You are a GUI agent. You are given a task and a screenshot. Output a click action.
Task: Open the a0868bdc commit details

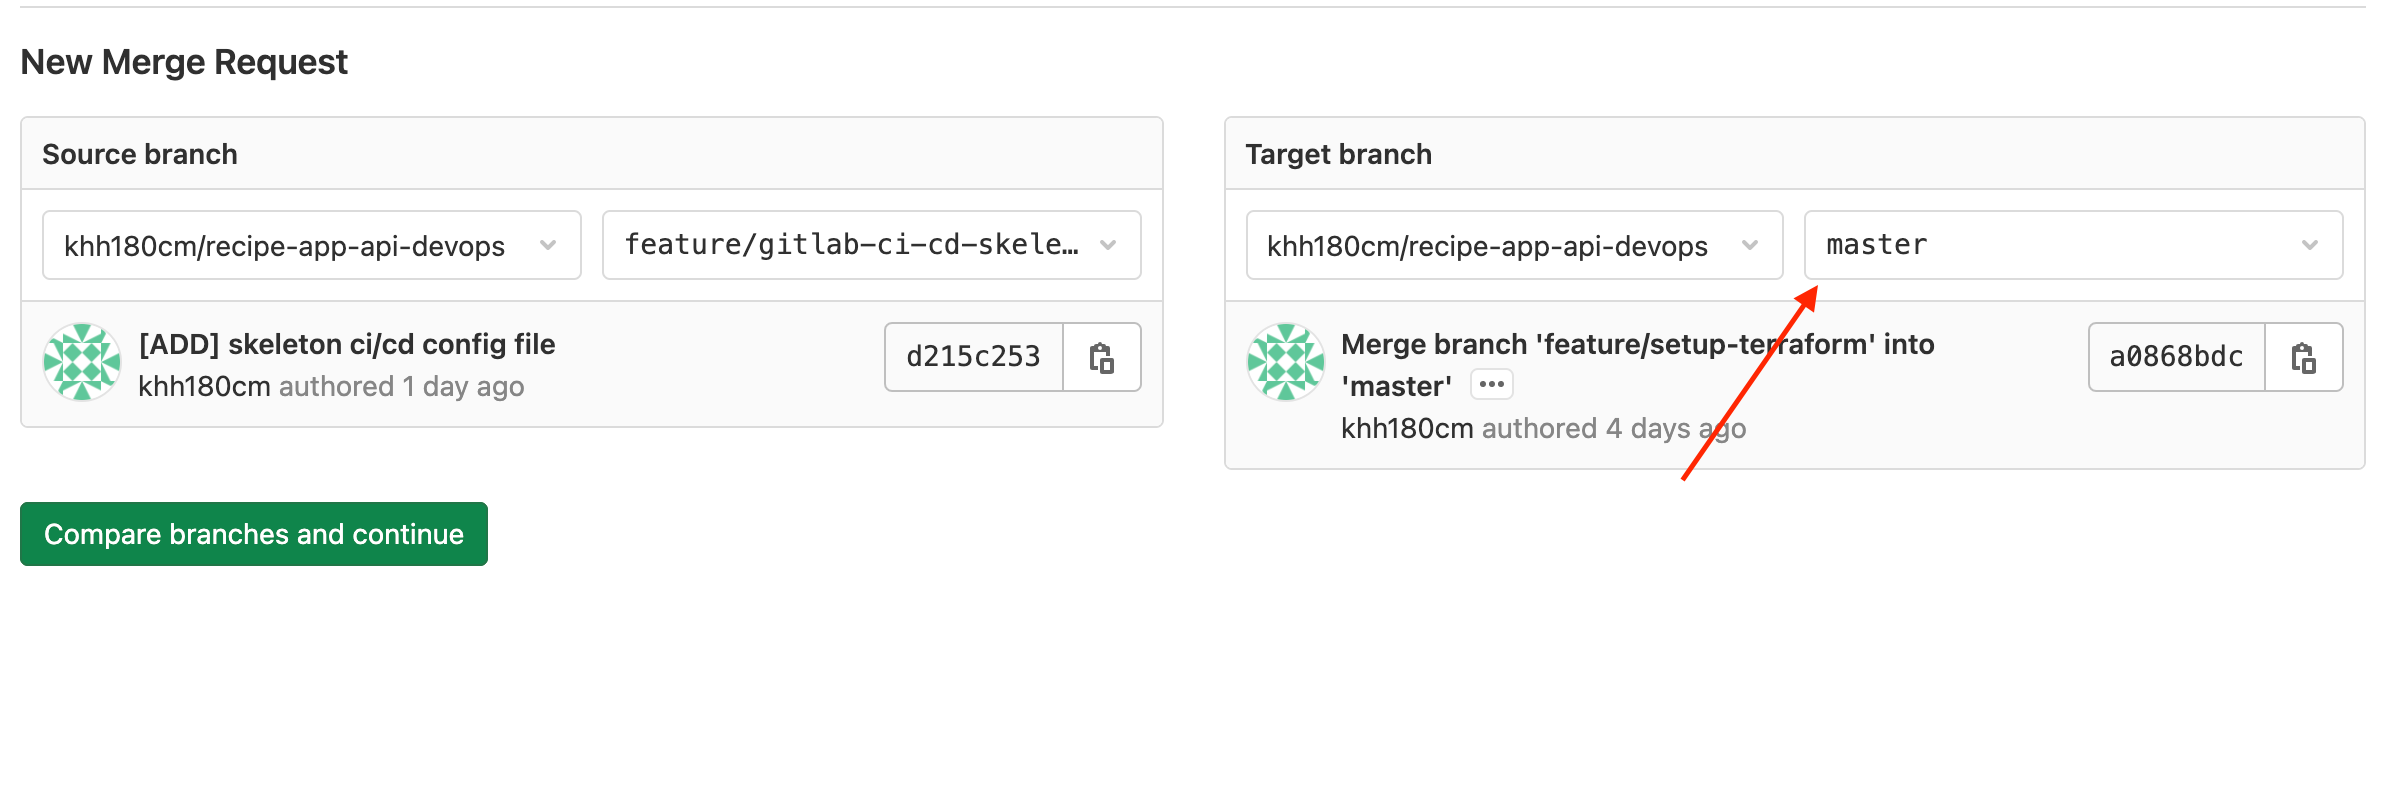2175,357
